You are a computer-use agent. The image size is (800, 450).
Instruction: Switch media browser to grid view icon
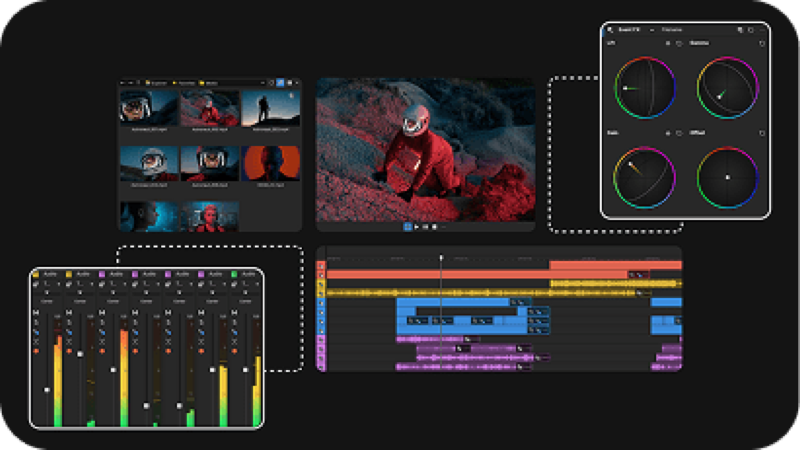click(x=289, y=83)
